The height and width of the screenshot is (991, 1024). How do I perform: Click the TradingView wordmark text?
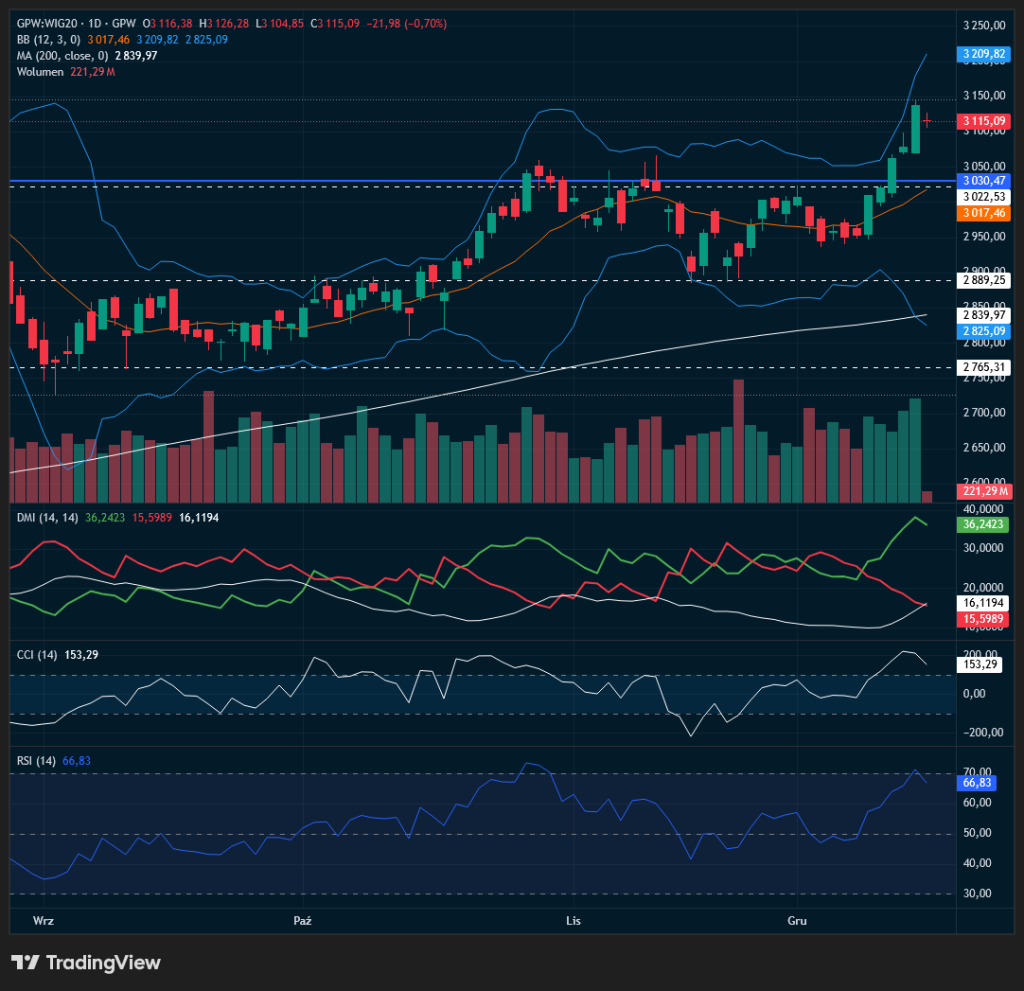pyautogui.click(x=103, y=962)
